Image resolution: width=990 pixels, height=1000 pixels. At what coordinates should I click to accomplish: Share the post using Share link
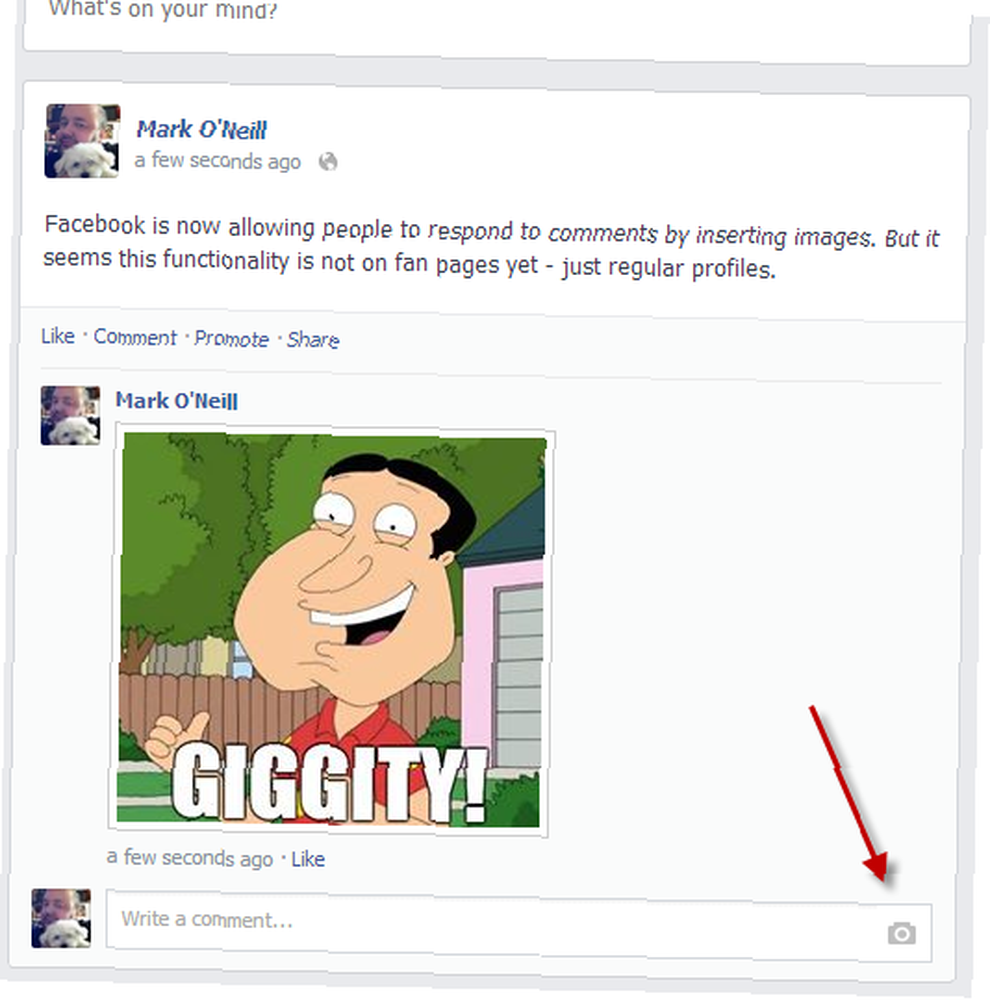pos(313,339)
